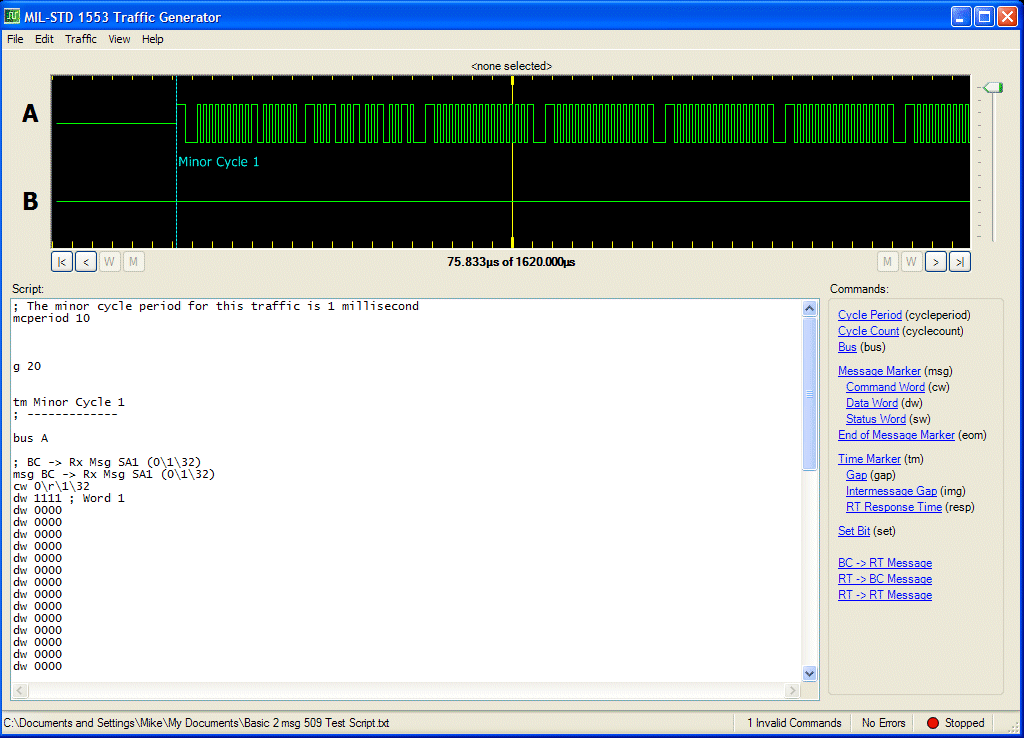Click the 'dw 1111 ; Word 1' line
Image resolution: width=1024 pixels, height=738 pixels.
click(69, 498)
